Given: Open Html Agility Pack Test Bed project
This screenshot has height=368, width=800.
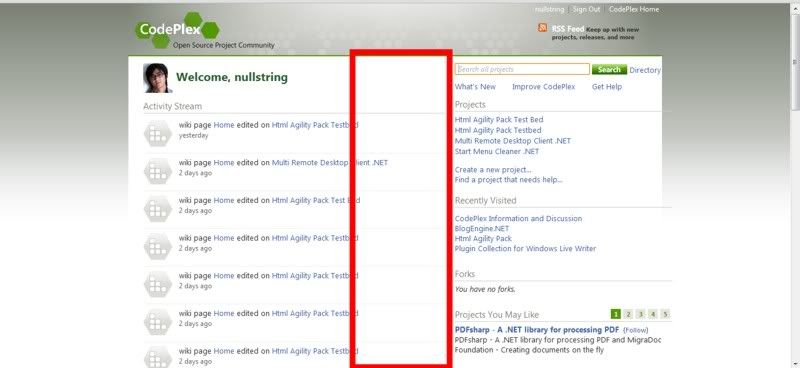Looking at the screenshot, I should (x=499, y=120).
